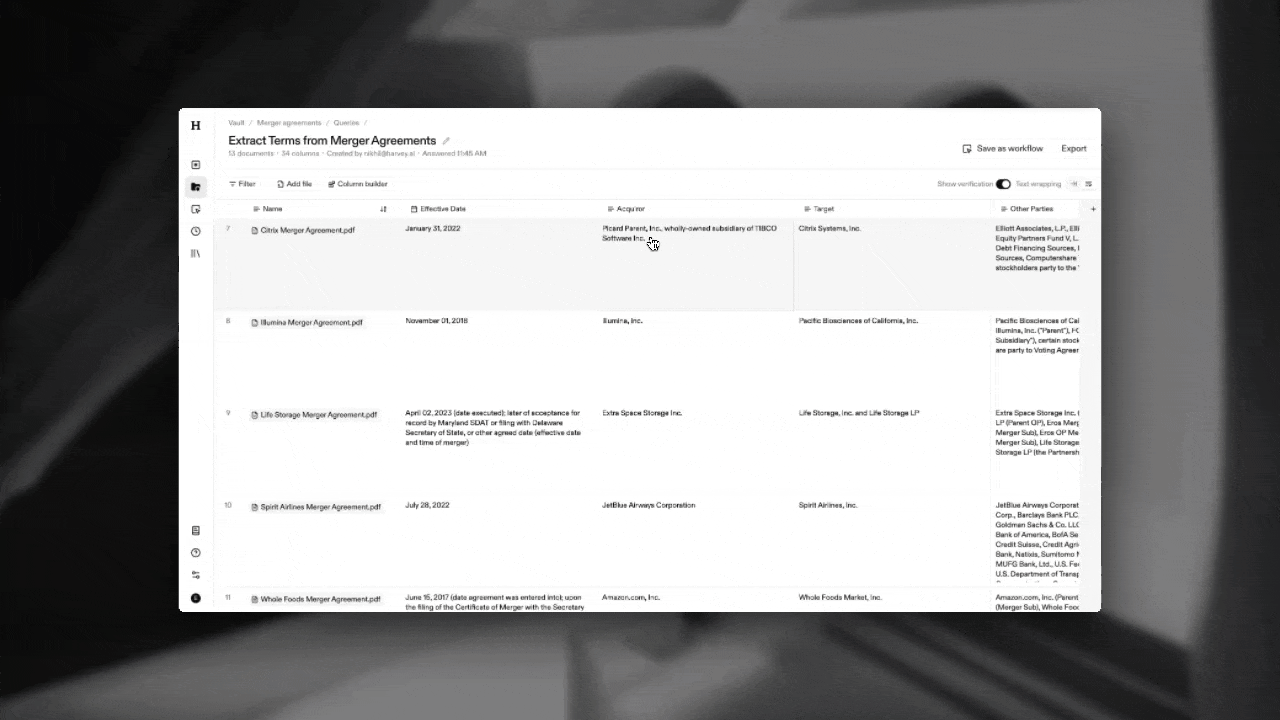Select the Whole Foods Market, Inc. cell
This screenshot has height=720, width=1280.
892,600
